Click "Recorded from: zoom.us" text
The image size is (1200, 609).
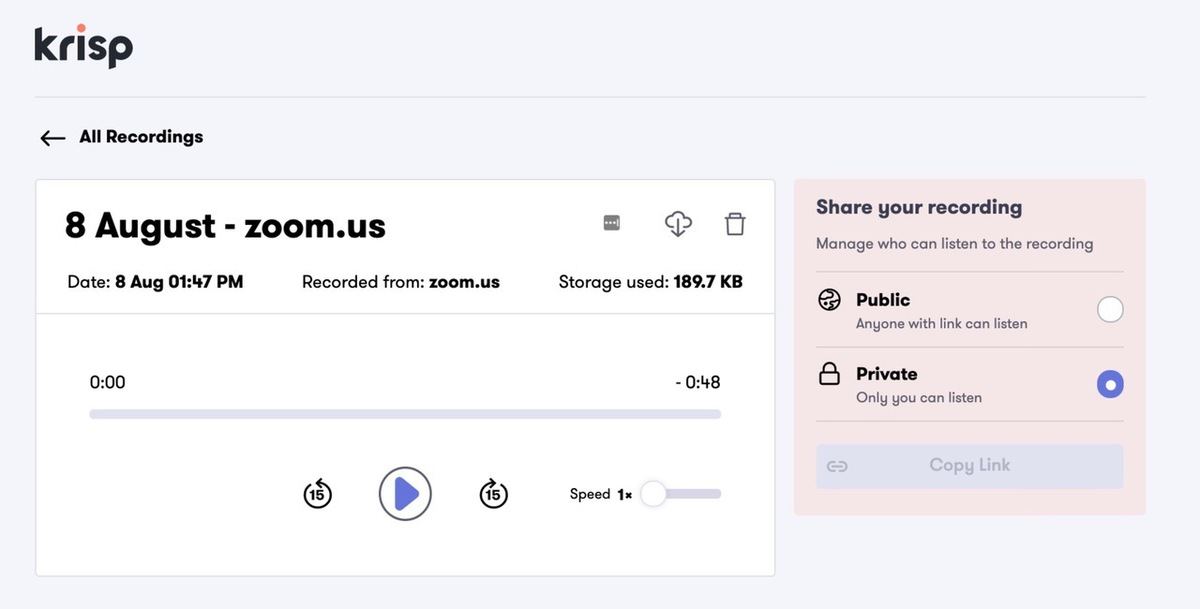(401, 282)
